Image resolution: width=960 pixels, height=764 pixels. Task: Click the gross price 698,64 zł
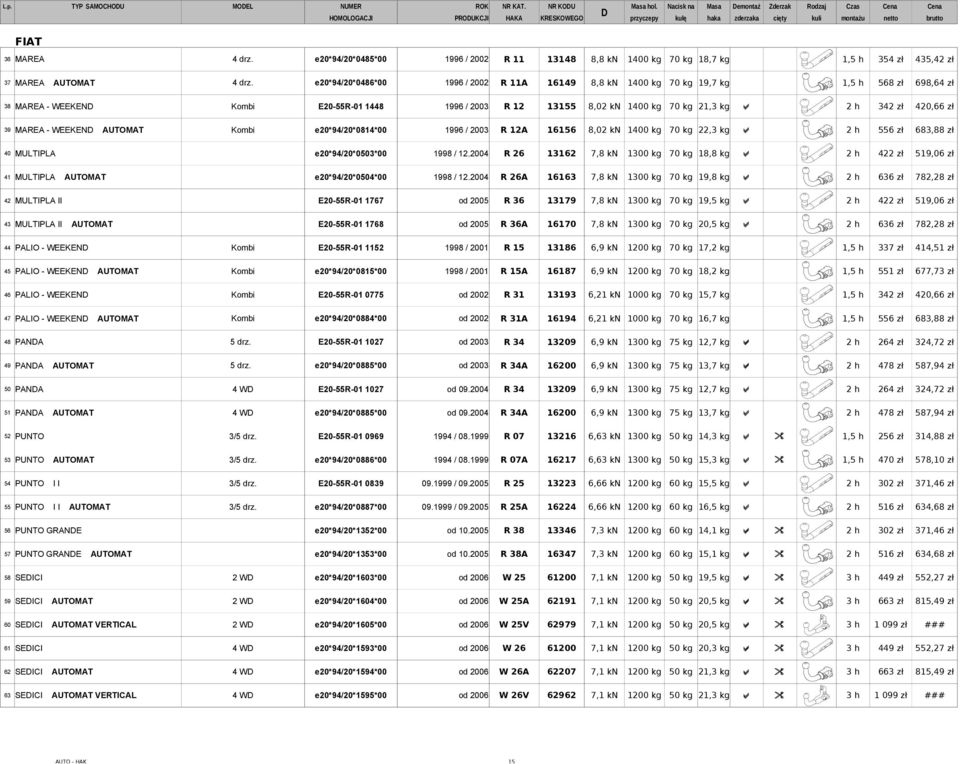click(934, 83)
